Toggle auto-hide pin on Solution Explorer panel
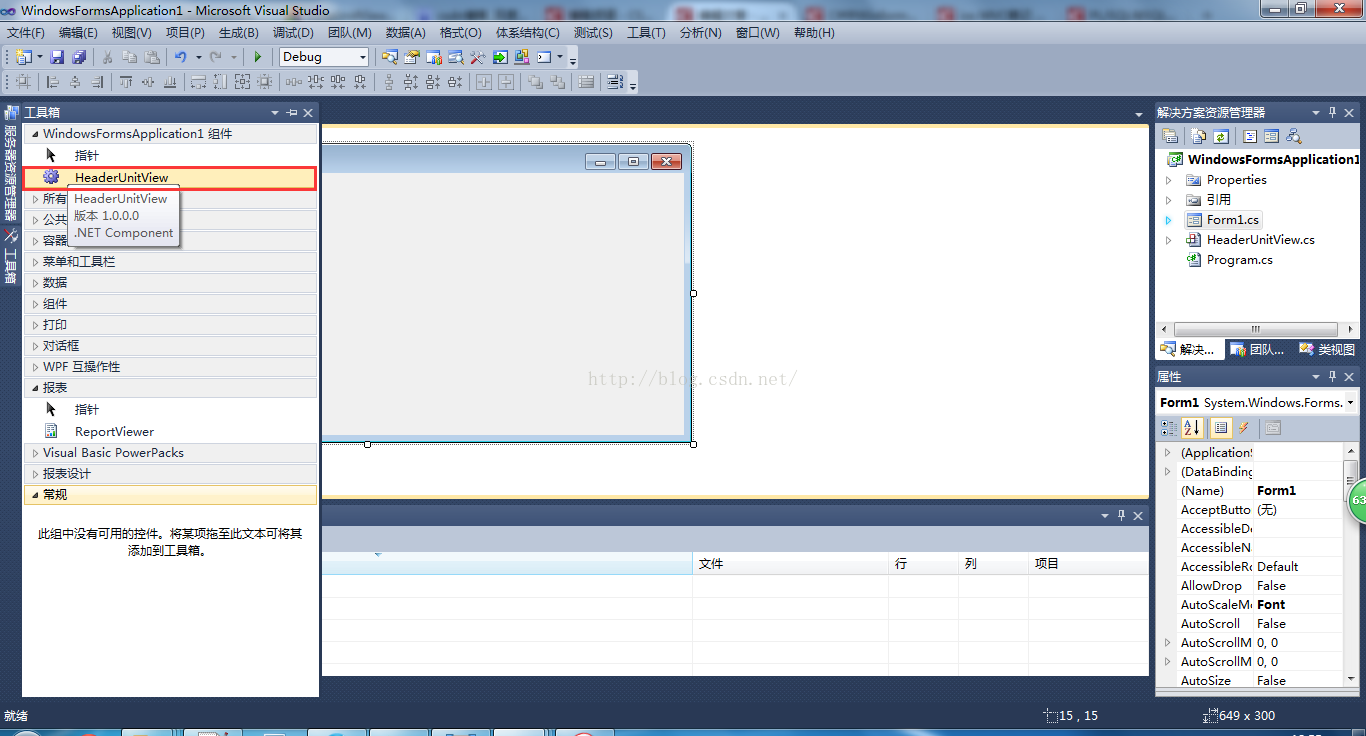The image size is (1366, 736). coord(1333,113)
